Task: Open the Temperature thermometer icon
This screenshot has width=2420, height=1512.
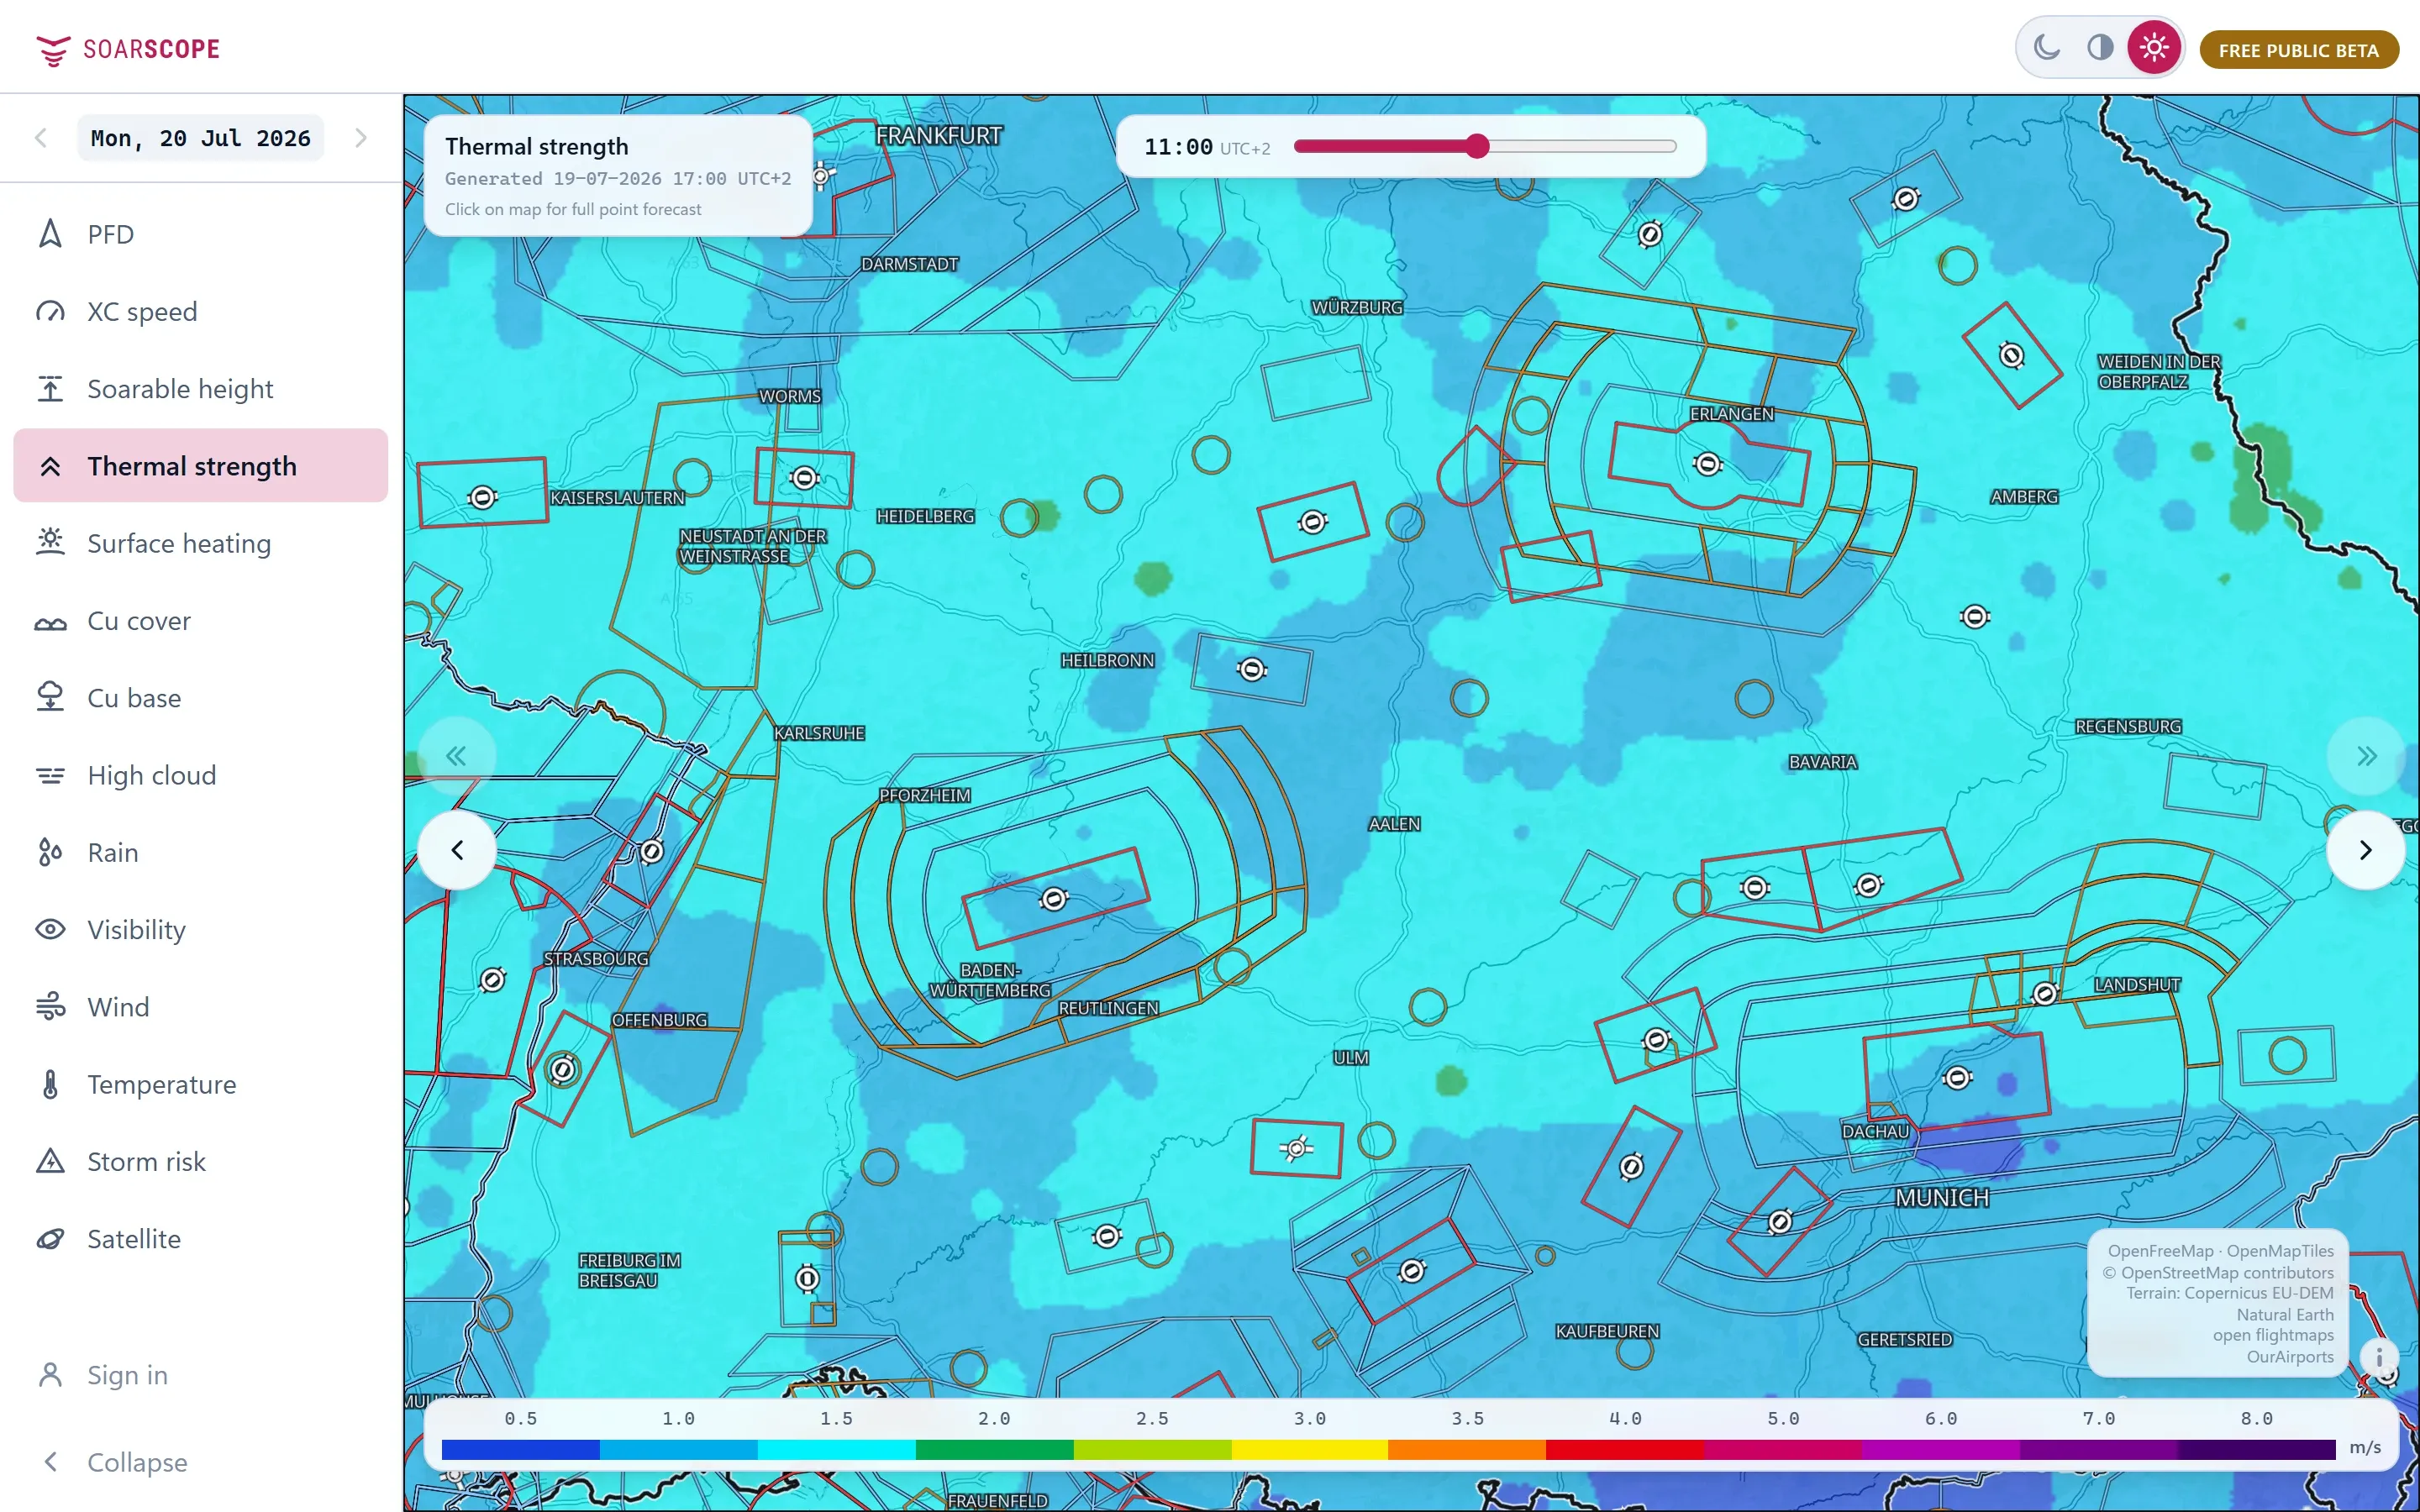Action: click(x=50, y=1084)
